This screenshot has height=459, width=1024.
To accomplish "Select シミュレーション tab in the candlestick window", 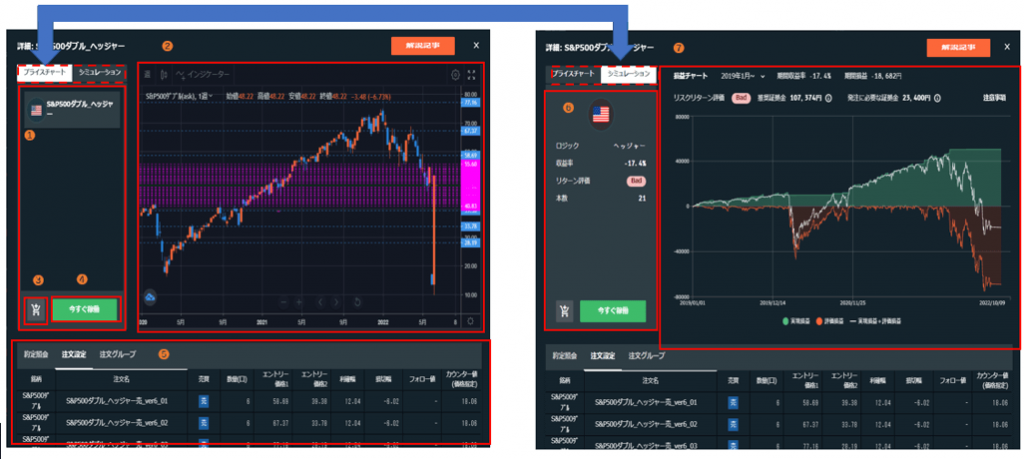I will click(99, 72).
